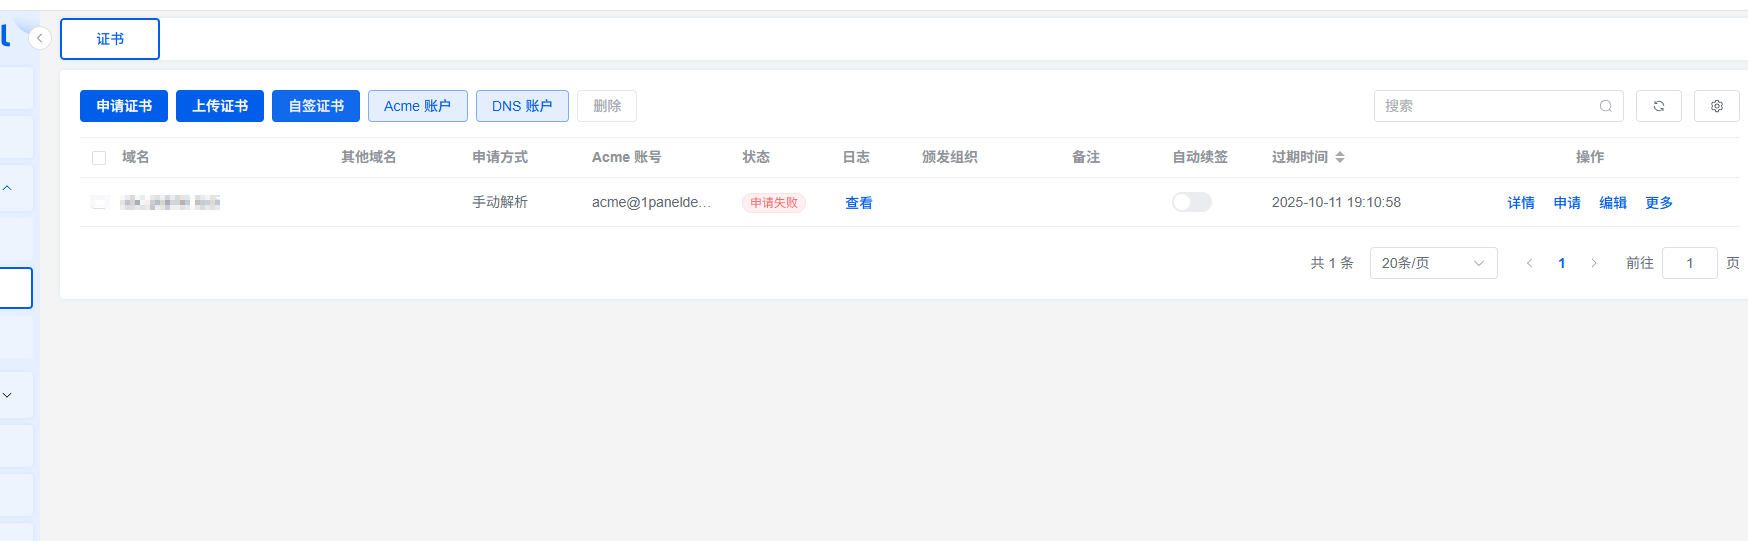Image resolution: width=1748 pixels, height=541 pixels.
Task: Click the 搜索 search input field
Action: (x=1485, y=106)
